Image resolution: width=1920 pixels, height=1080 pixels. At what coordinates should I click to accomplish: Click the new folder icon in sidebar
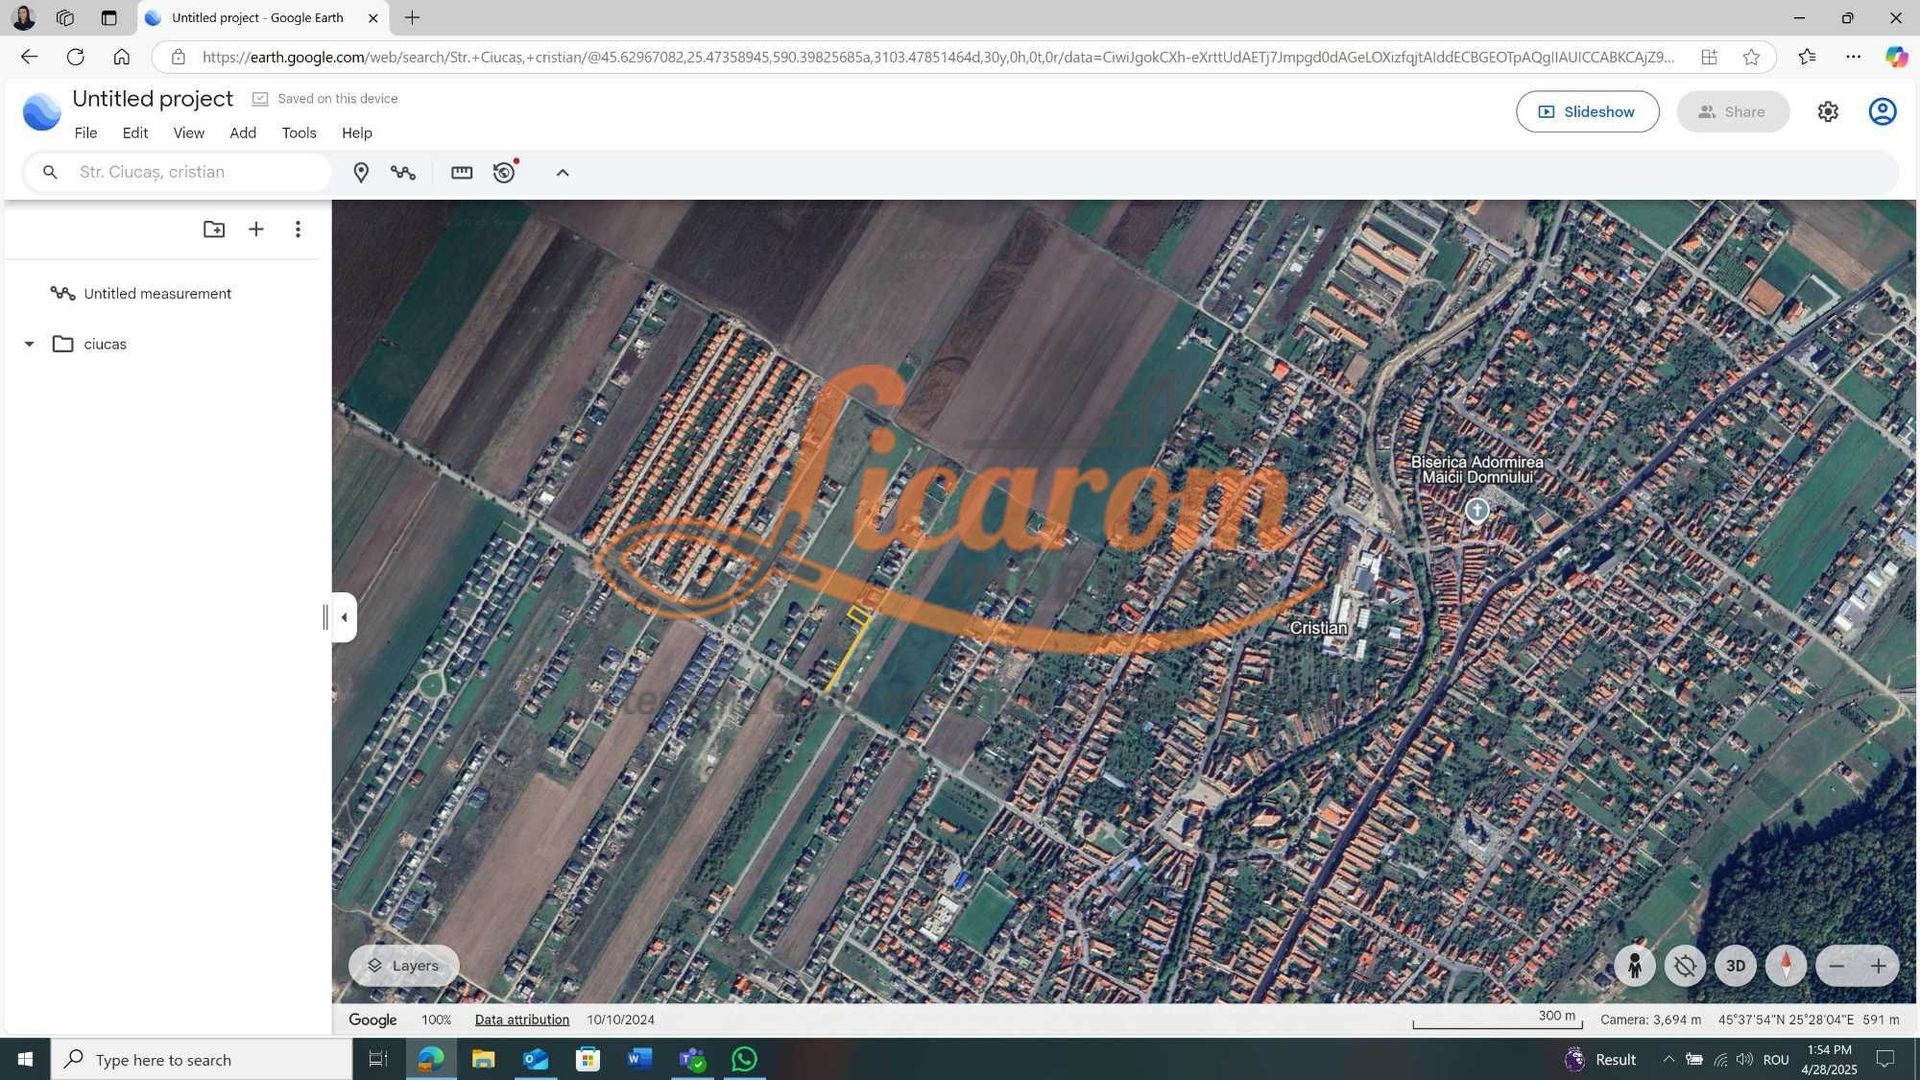coord(214,229)
